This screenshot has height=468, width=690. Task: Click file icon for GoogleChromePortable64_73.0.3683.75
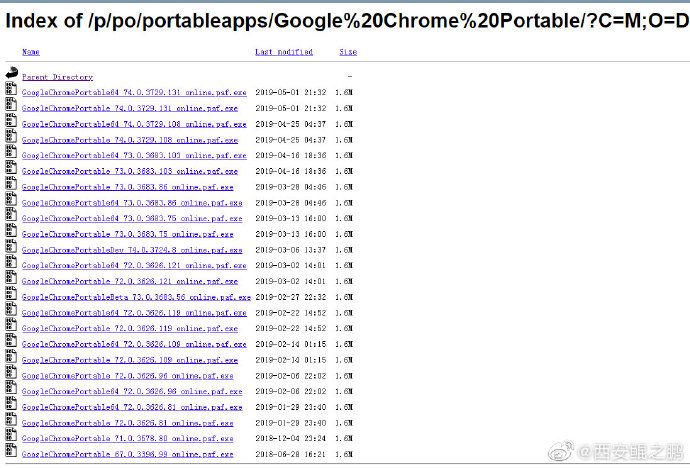pyautogui.click(x=11, y=214)
